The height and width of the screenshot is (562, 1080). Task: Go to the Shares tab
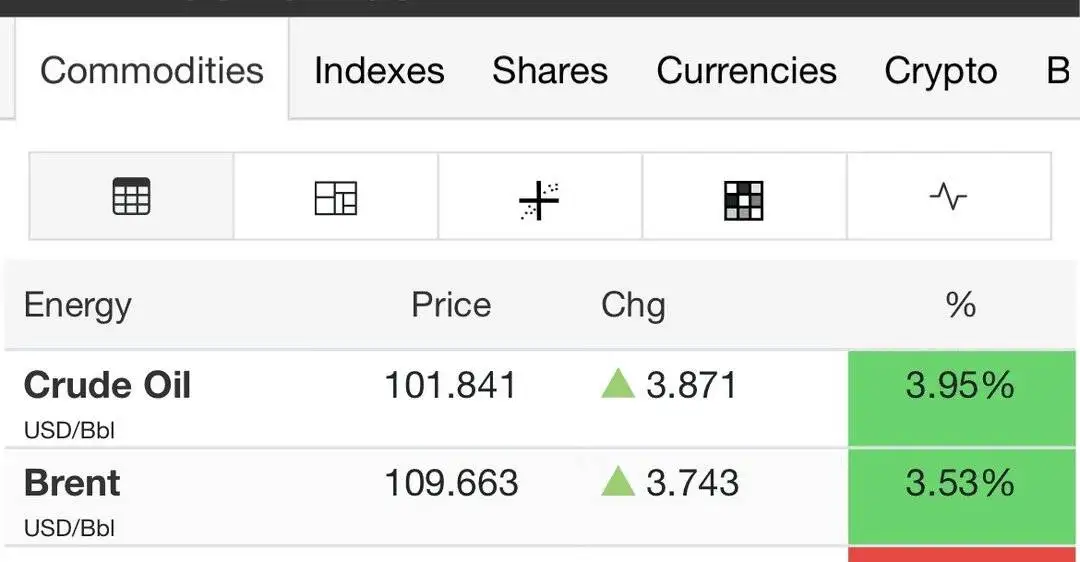pyautogui.click(x=550, y=70)
